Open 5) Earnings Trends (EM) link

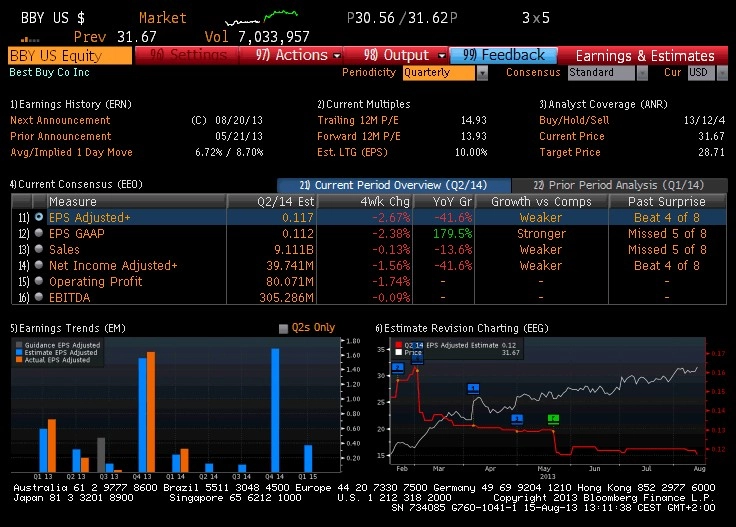coord(68,328)
